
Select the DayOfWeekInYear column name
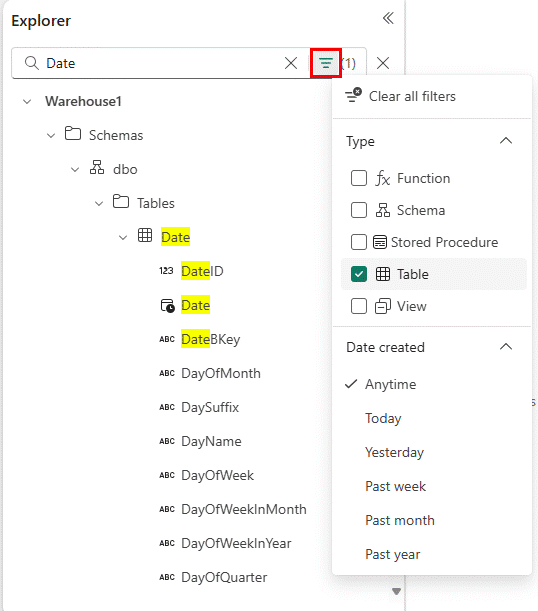[x=236, y=543]
